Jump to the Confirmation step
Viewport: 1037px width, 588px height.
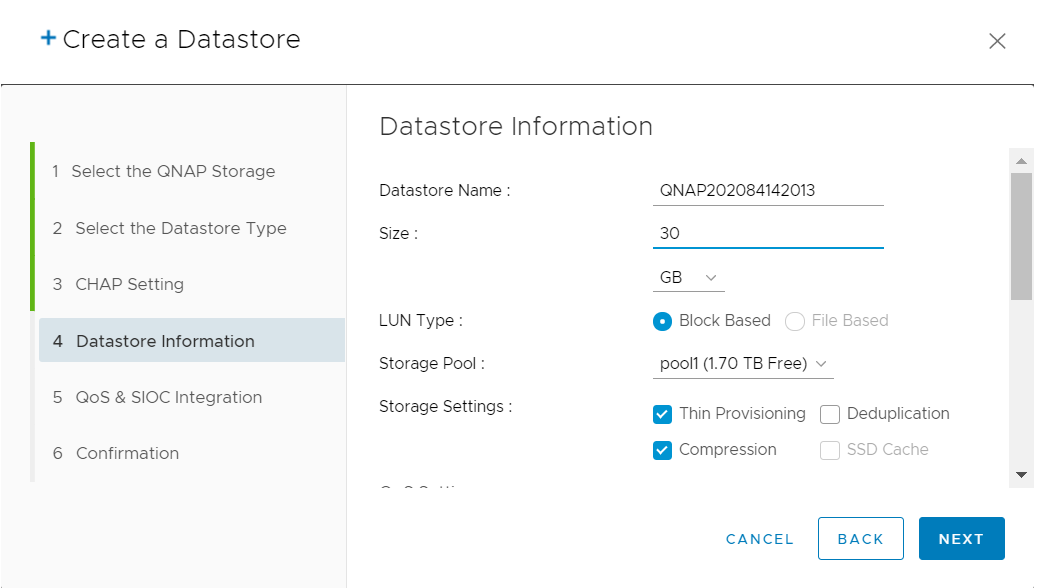pos(127,453)
